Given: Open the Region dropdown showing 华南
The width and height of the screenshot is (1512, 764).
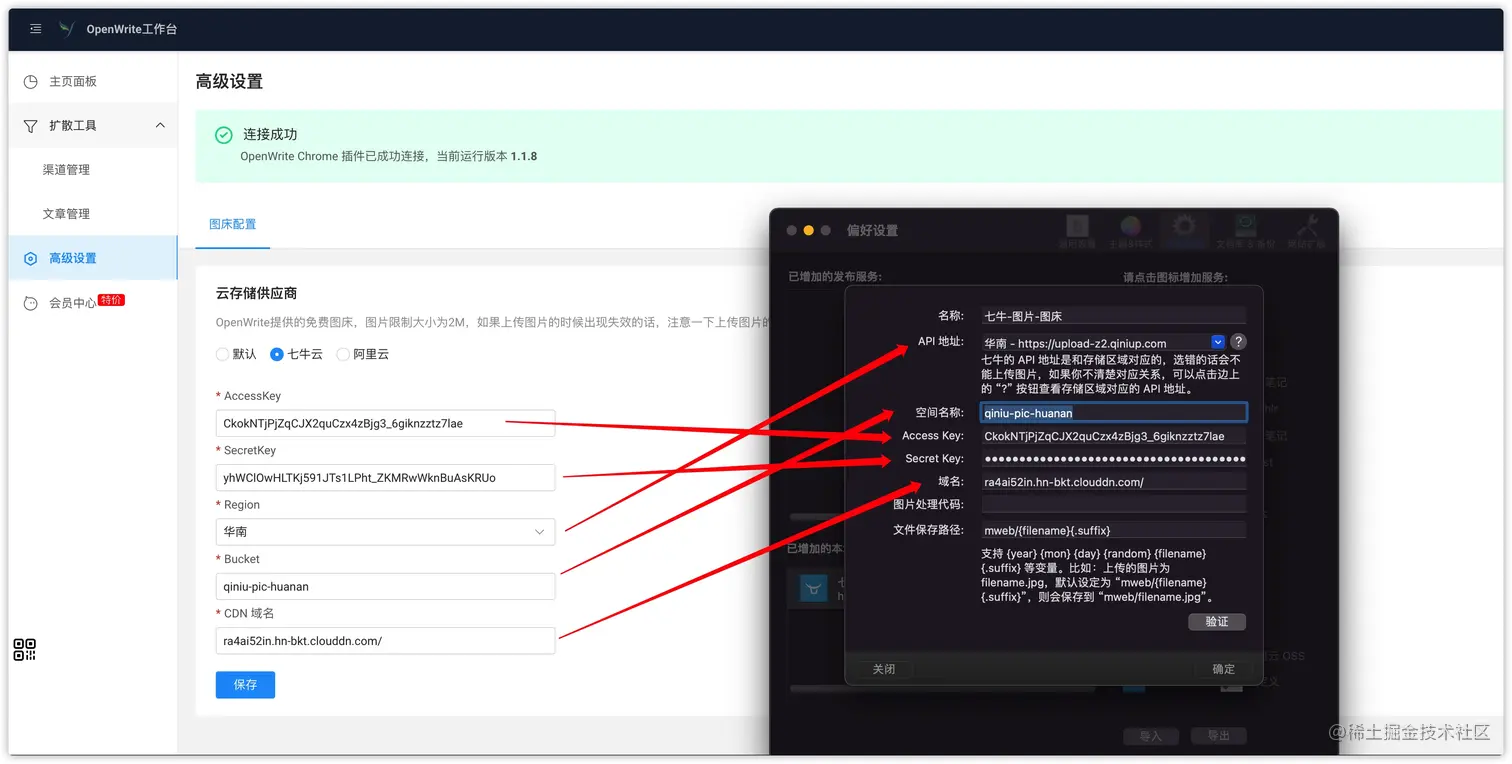Looking at the screenshot, I should tap(385, 532).
